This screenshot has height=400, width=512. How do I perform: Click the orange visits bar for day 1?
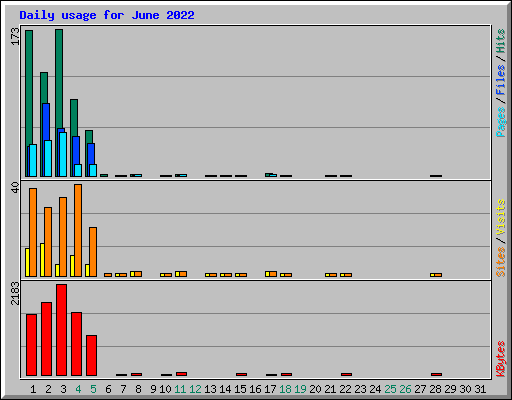(33, 232)
